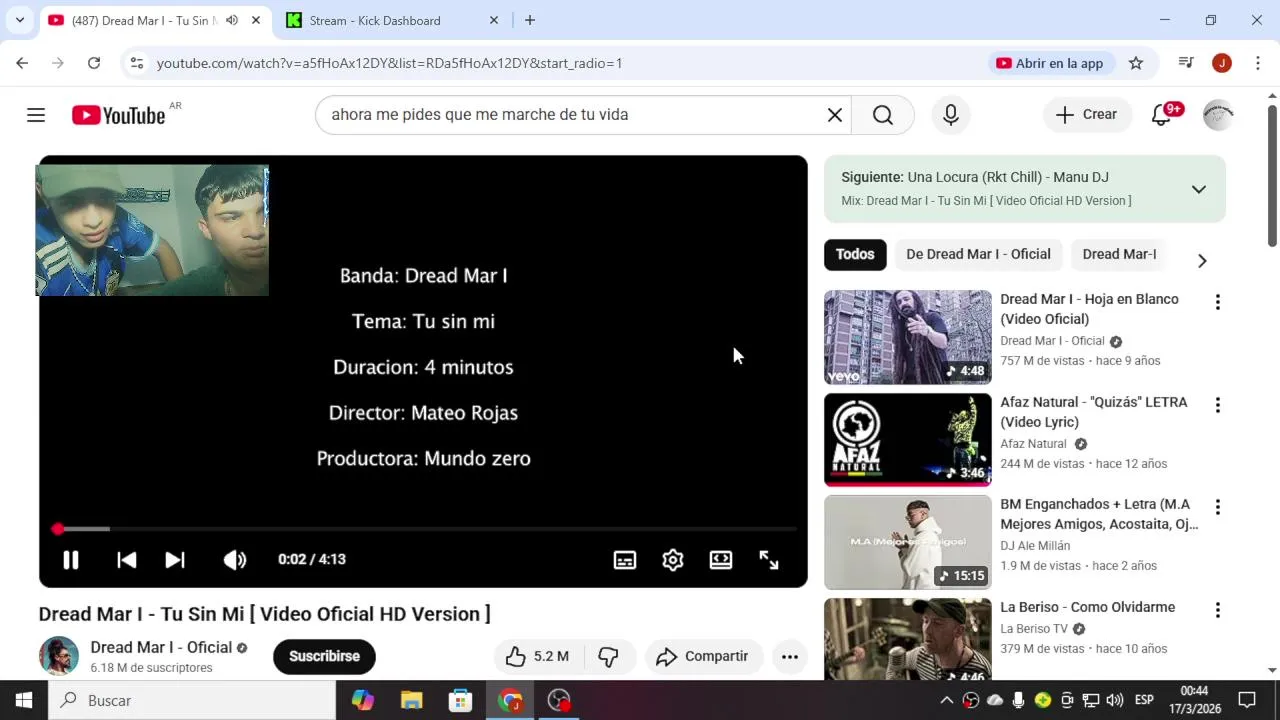Image resolution: width=1280 pixels, height=720 pixels.
Task: Click the Compartir button
Action: 703,656
